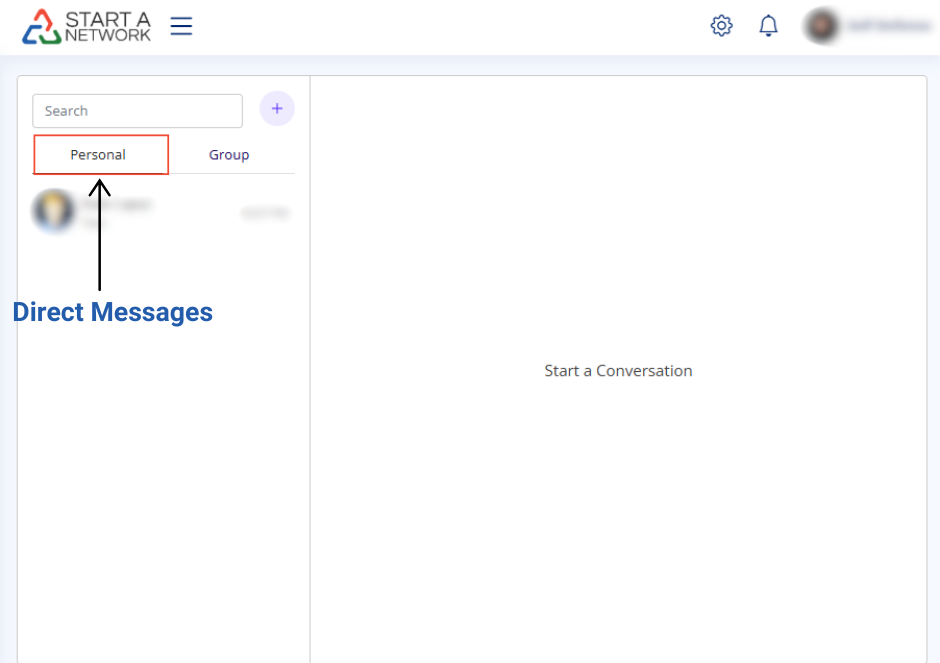This screenshot has width=940, height=663.
Task: Open the user profile avatar in header
Action: (x=821, y=26)
